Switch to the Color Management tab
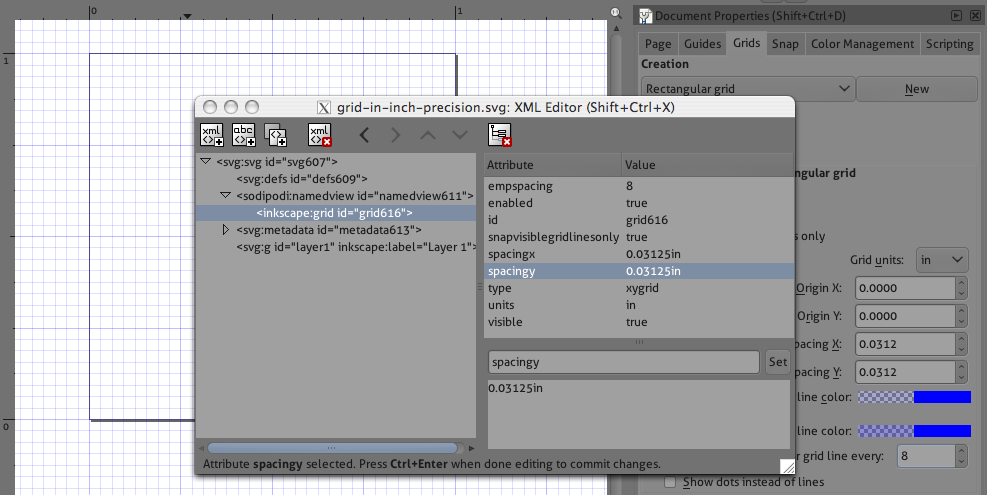This screenshot has height=495, width=987. point(862,44)
